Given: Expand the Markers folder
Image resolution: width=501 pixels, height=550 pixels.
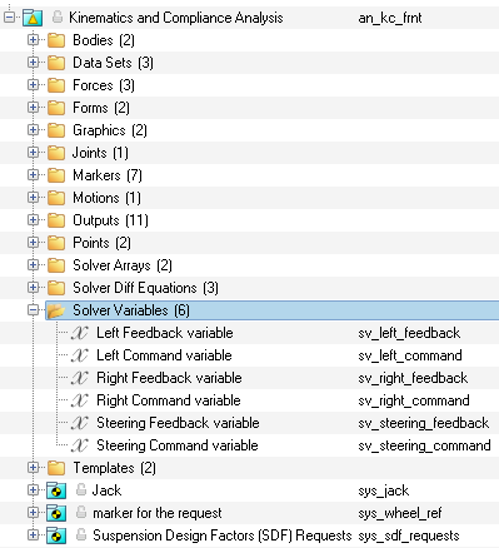Looking at the screenshot, I should tap(33, 175).
